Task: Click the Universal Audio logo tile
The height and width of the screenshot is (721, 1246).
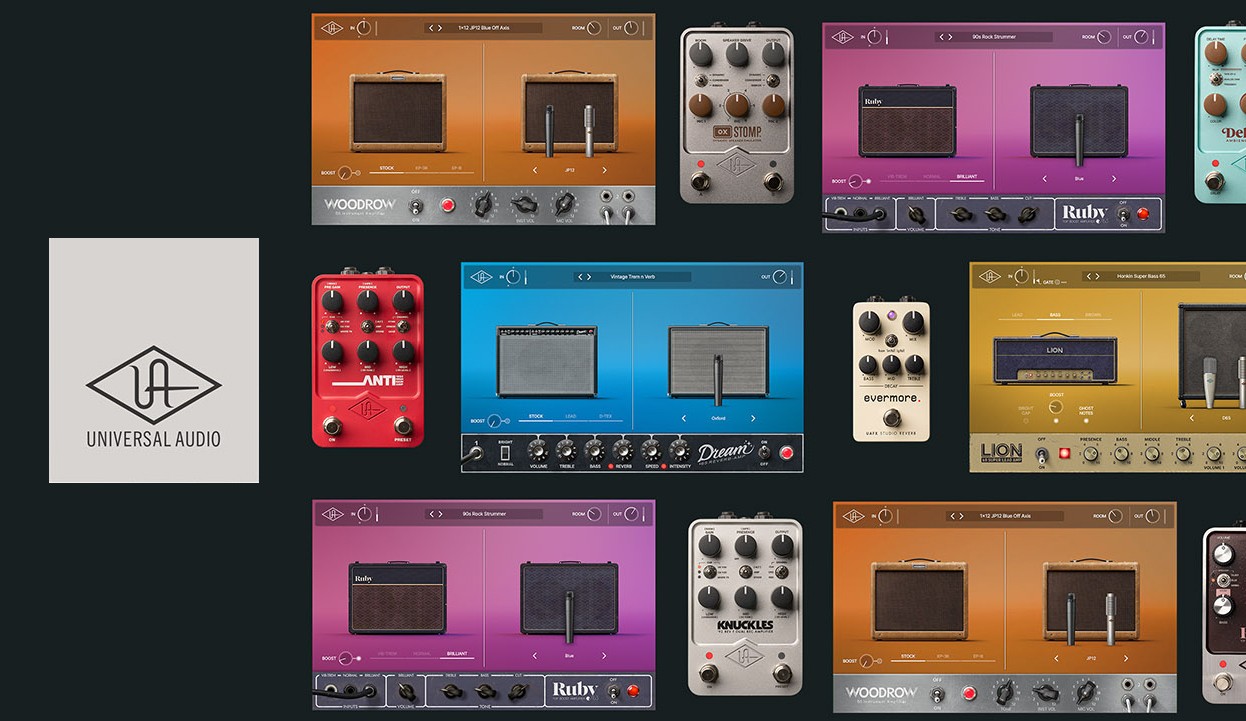Action: tap(153, 360)
